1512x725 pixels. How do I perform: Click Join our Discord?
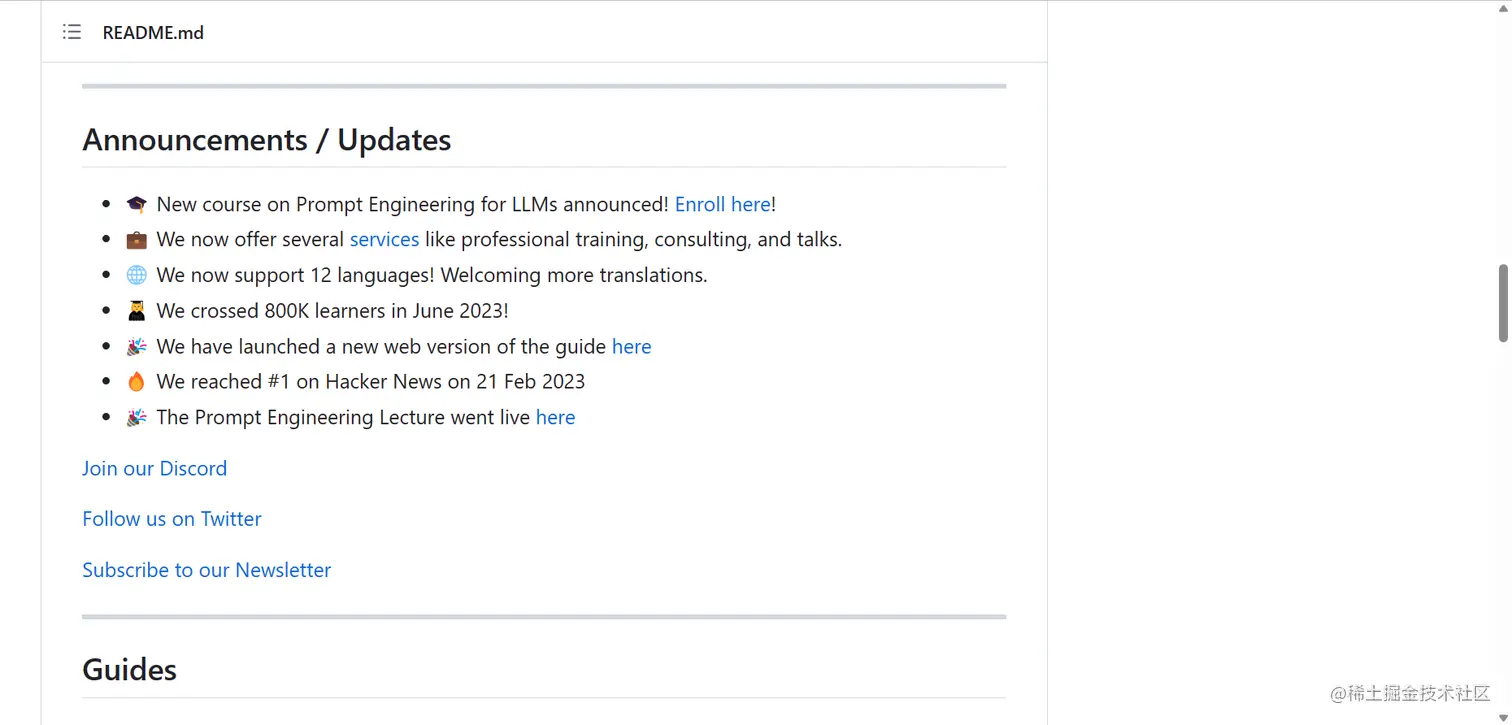(x=154, y=468)
